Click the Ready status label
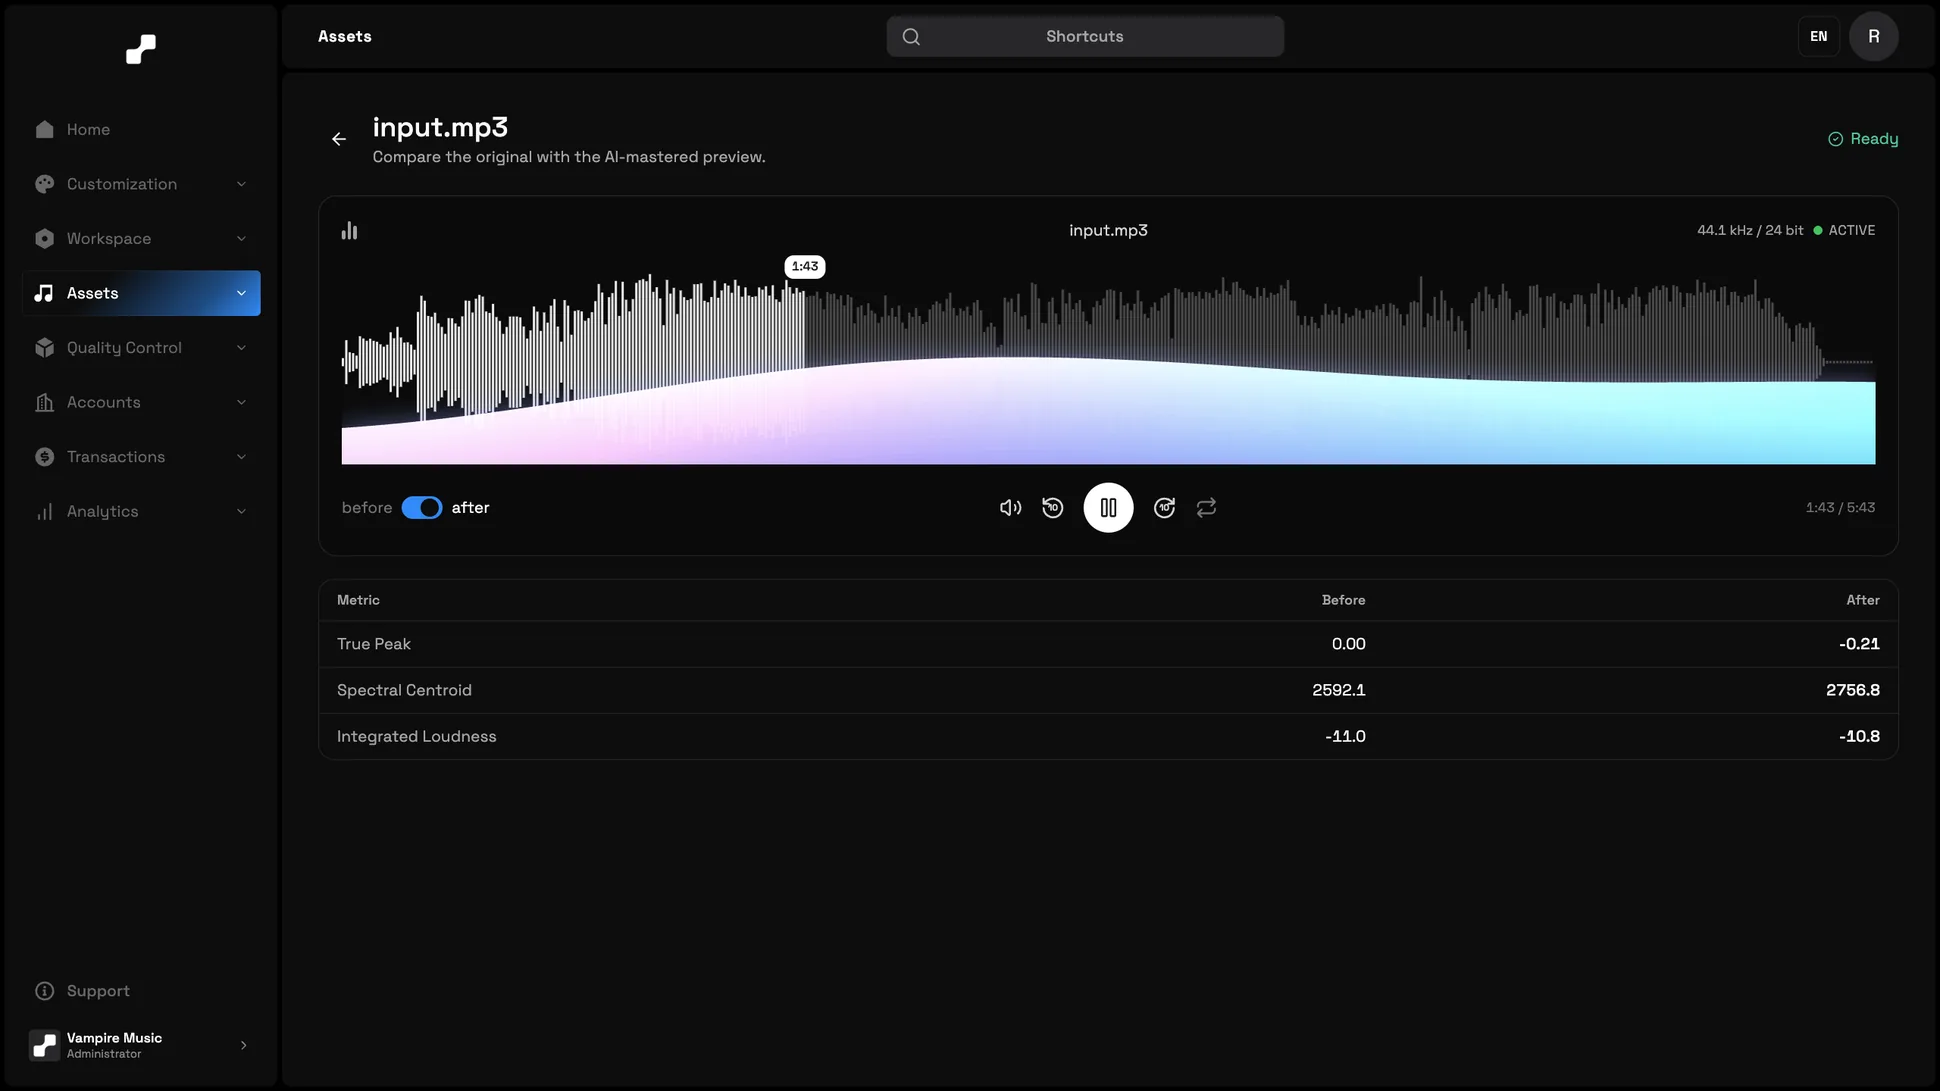 pos(1863,139)
